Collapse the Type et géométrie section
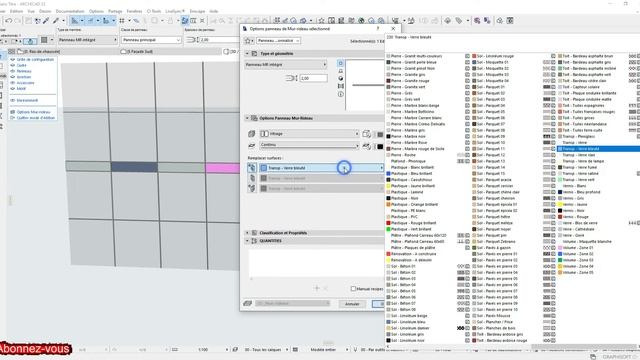 247,53
